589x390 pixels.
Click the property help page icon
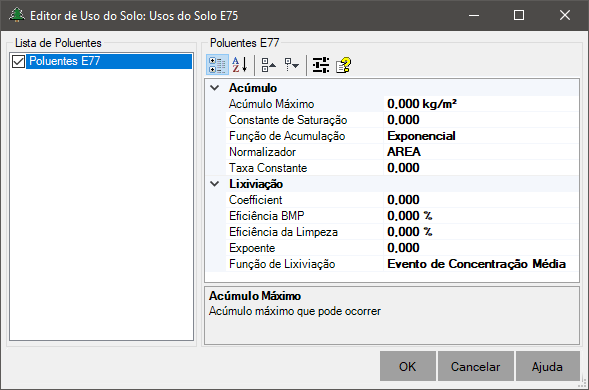(x=343, y=65)
